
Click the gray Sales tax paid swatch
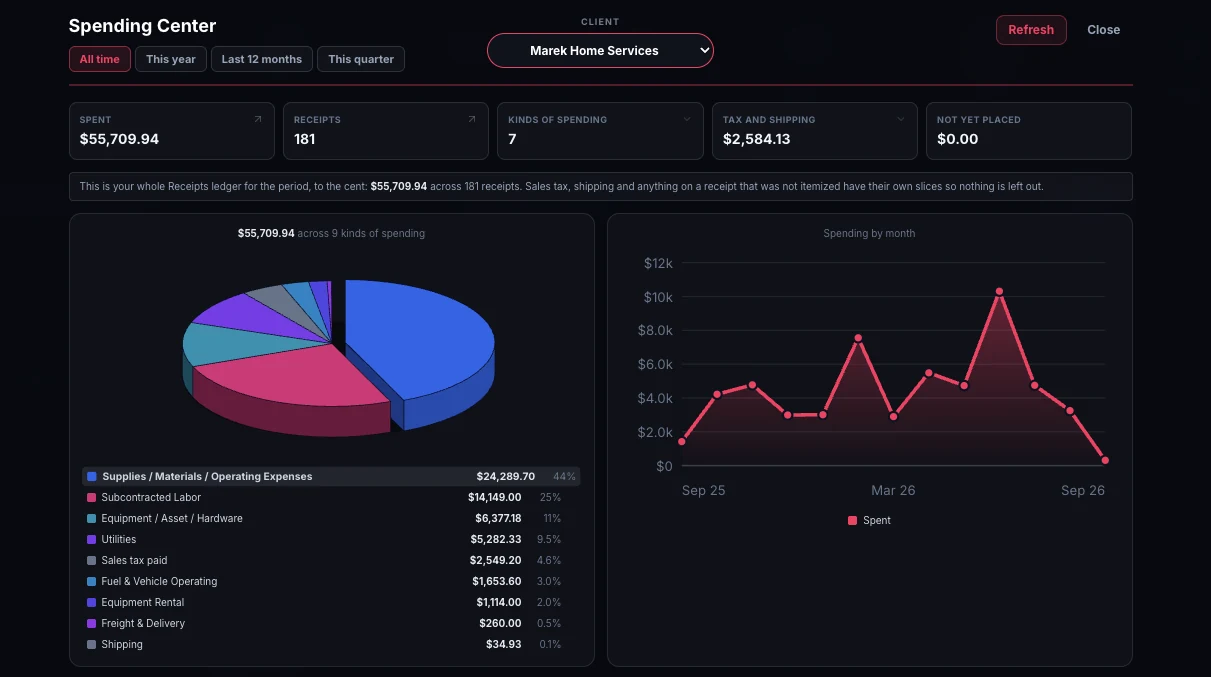coord(92,561)
